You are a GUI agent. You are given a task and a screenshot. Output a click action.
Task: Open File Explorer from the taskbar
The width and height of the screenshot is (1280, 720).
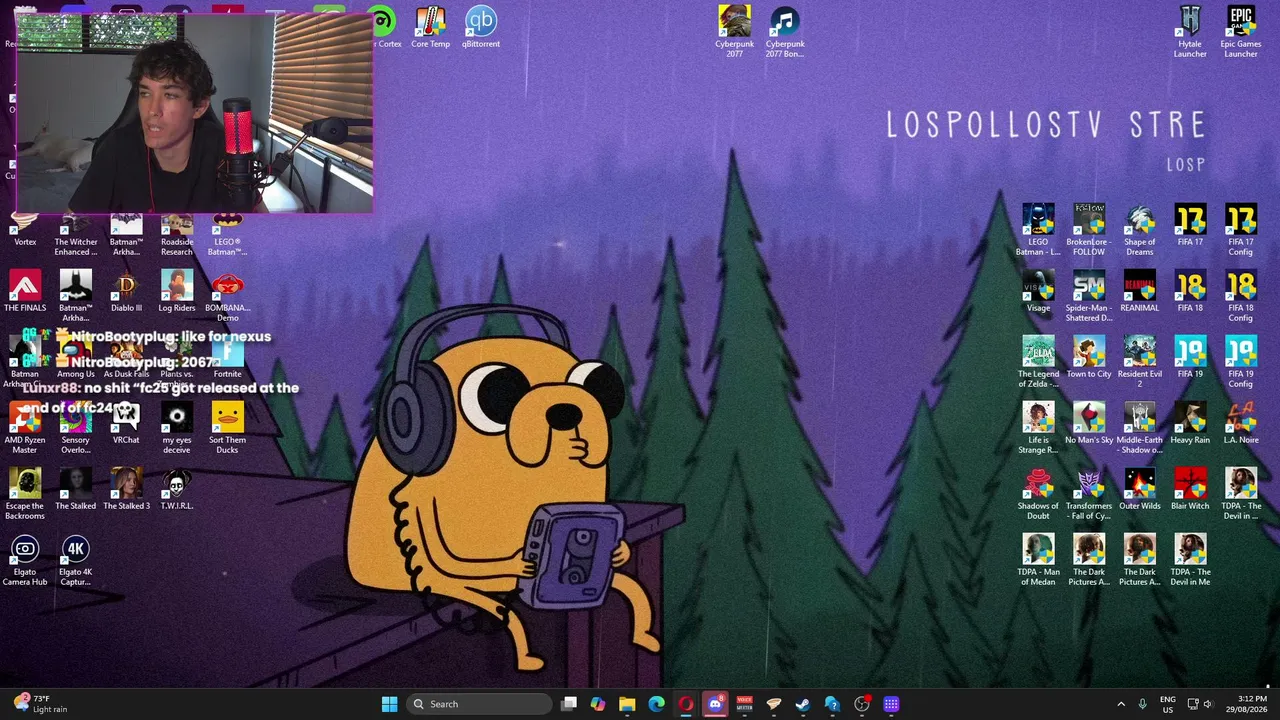click(x=627, y=704)
